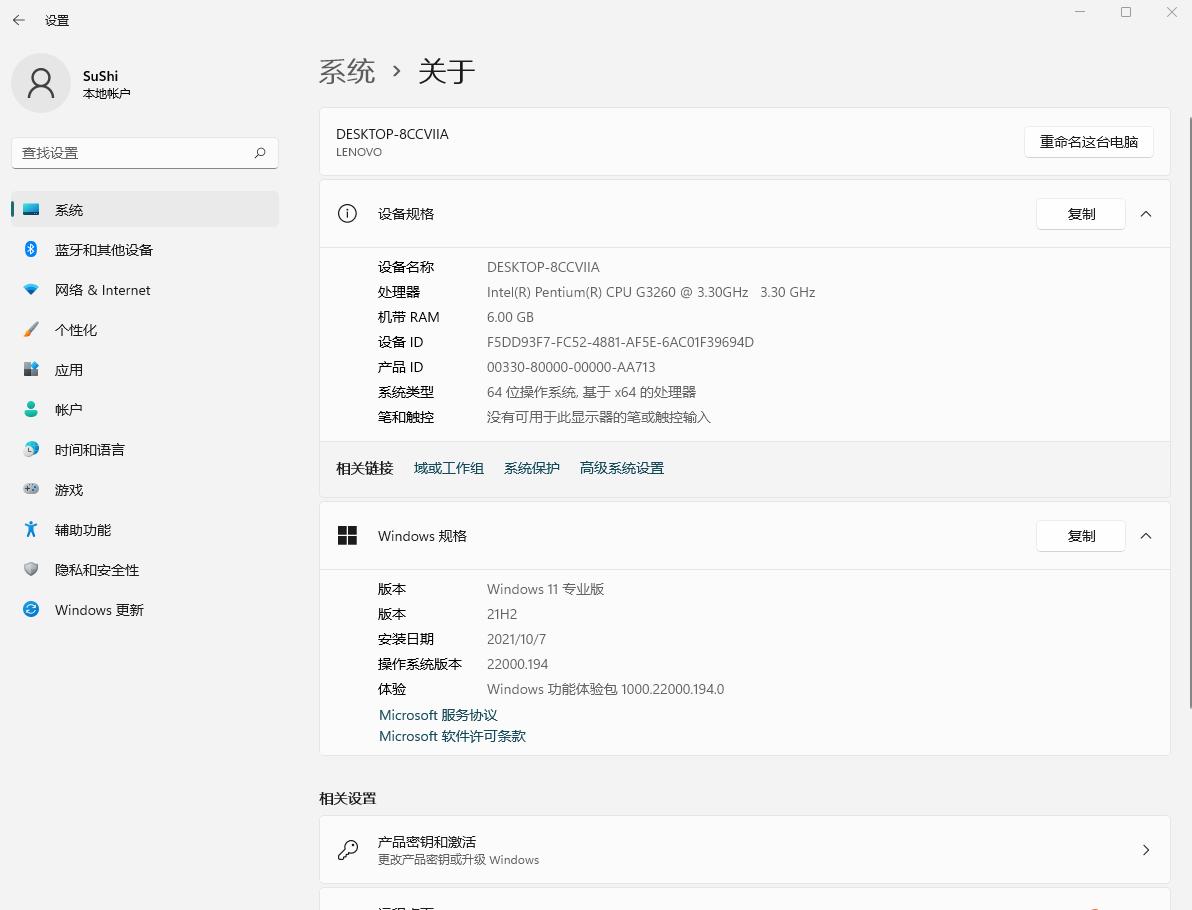Click the 查找设置 search box
This screenshot has width=1192, height=910.
coord(144,153)
